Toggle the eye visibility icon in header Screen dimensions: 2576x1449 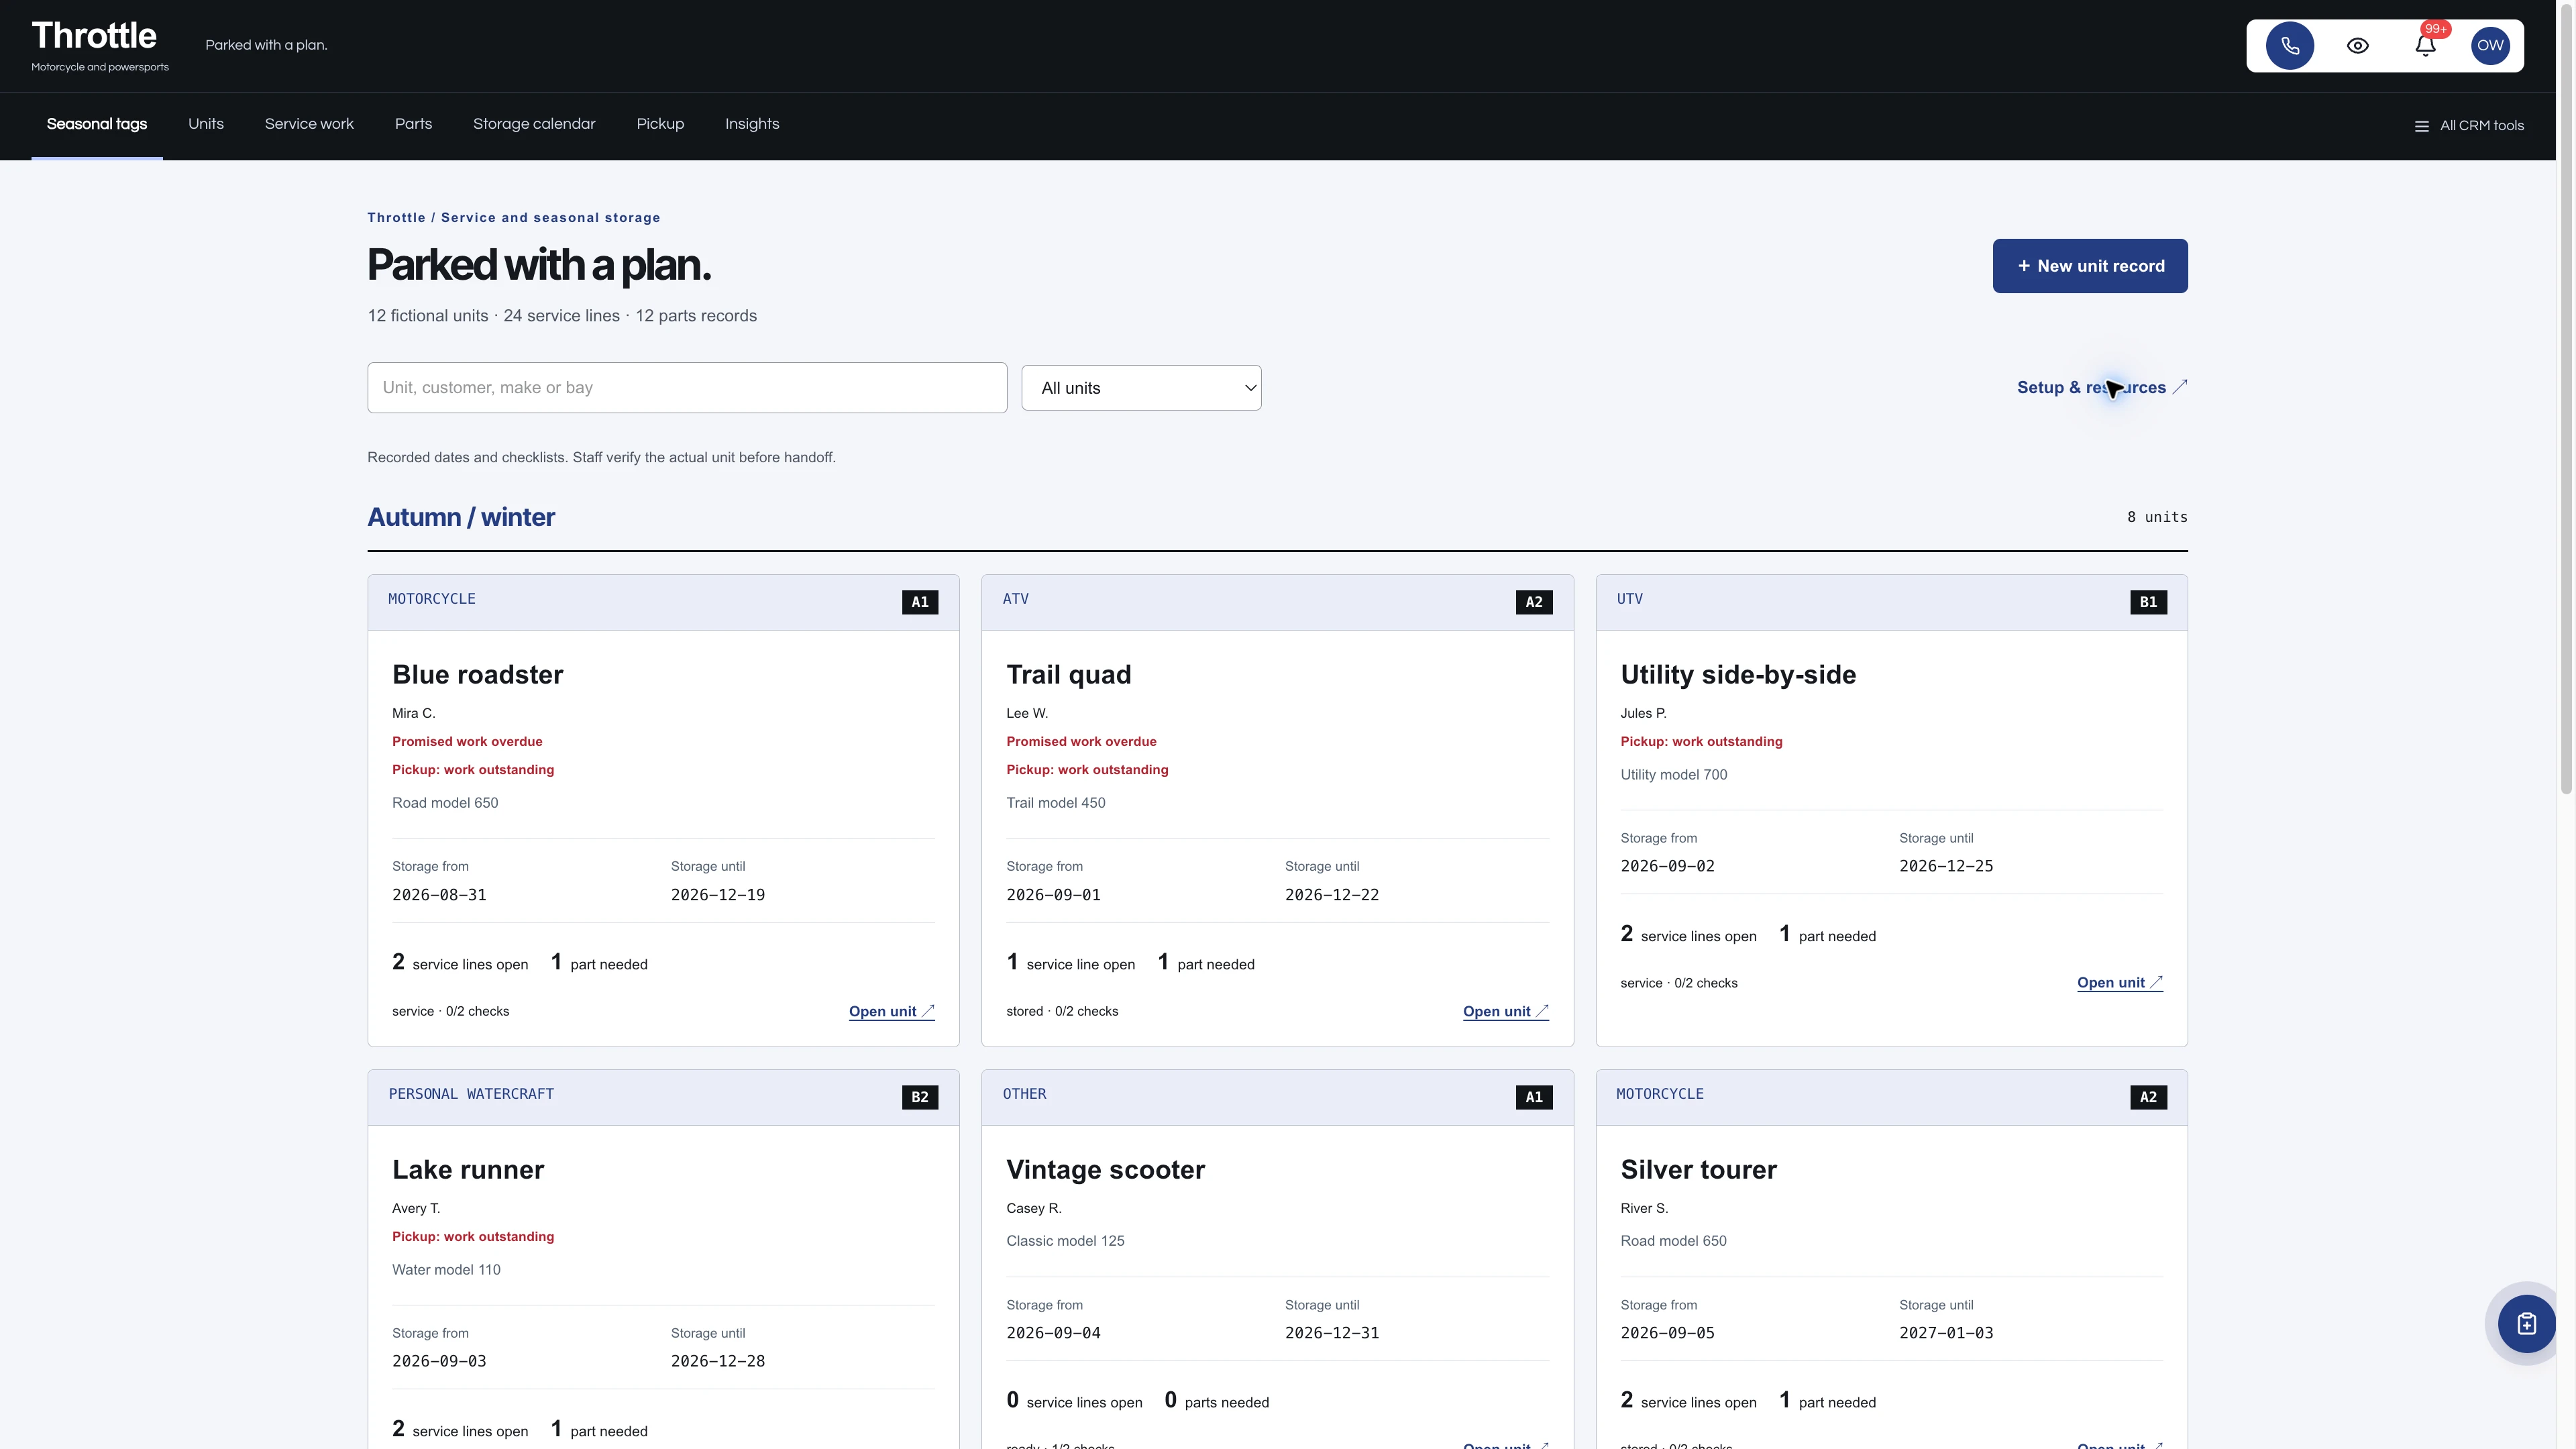[x=2357, y=46]
